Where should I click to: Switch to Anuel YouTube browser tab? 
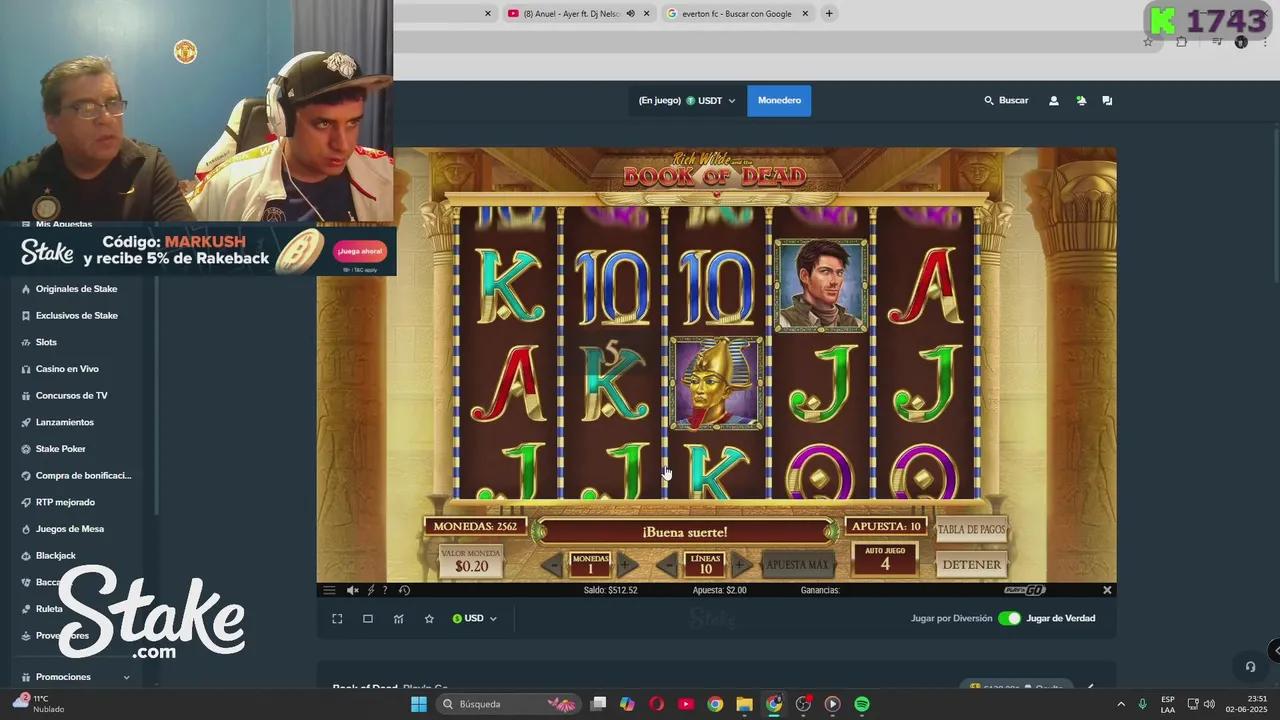point(570,14)
